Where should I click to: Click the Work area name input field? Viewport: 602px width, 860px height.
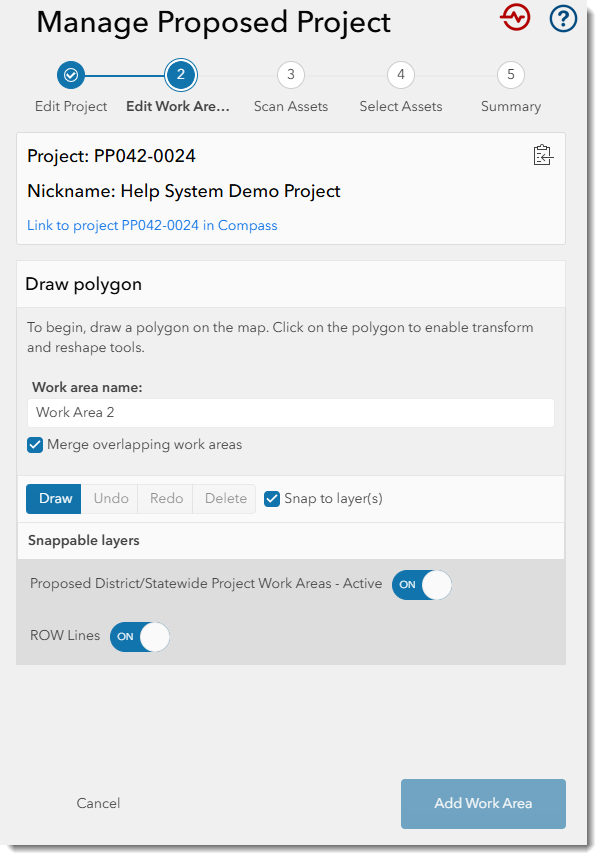(291, 412)
